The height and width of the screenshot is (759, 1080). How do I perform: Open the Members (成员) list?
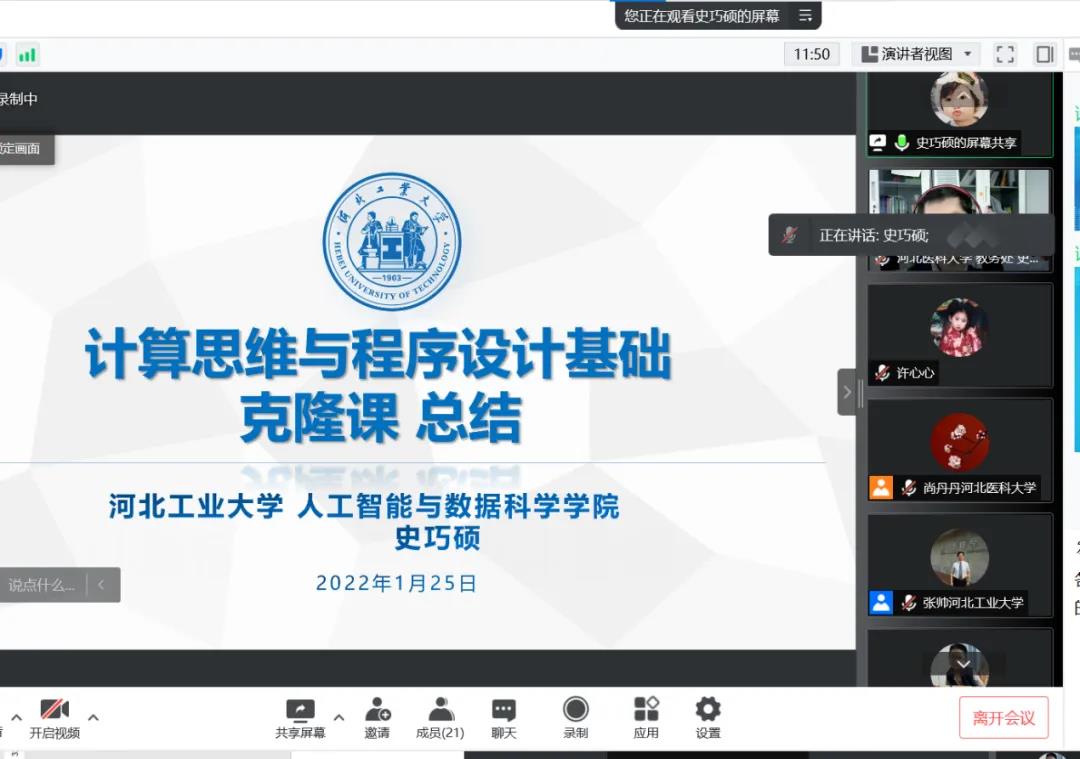click(440, 711)
